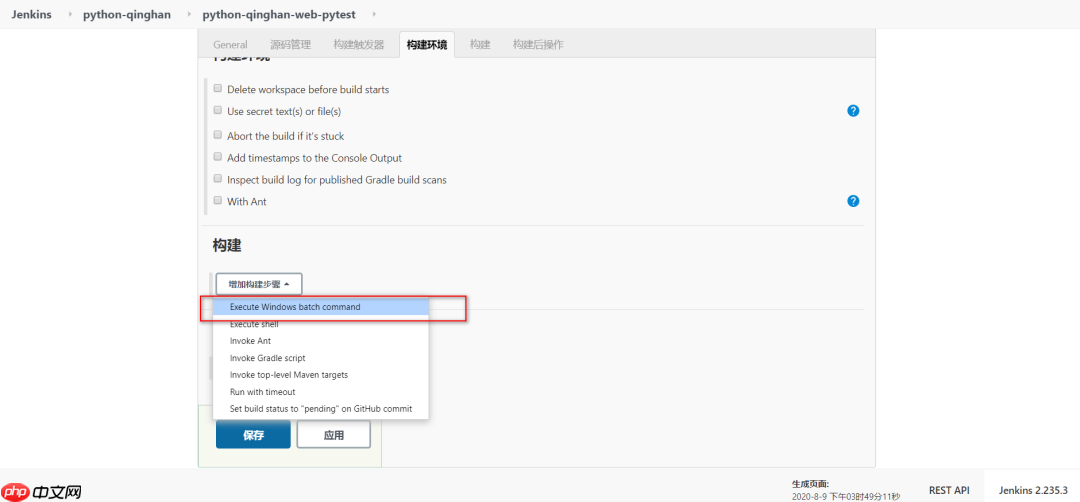Check Use secret text(s) or file(s)
This screenshot has height=502, width=1080.
pos(218,111)
